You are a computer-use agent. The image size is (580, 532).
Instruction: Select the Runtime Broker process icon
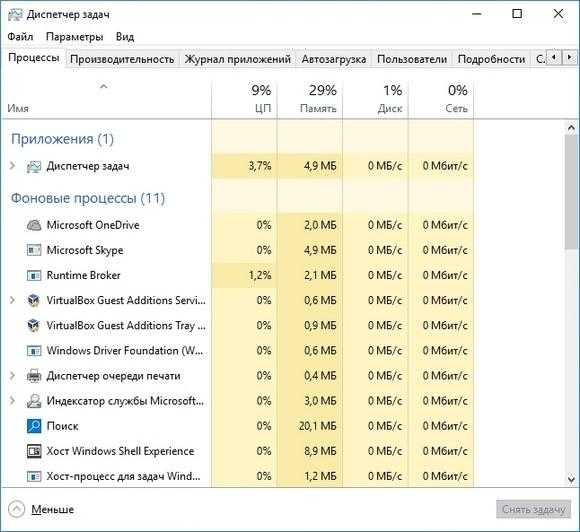tap(34, 275)
